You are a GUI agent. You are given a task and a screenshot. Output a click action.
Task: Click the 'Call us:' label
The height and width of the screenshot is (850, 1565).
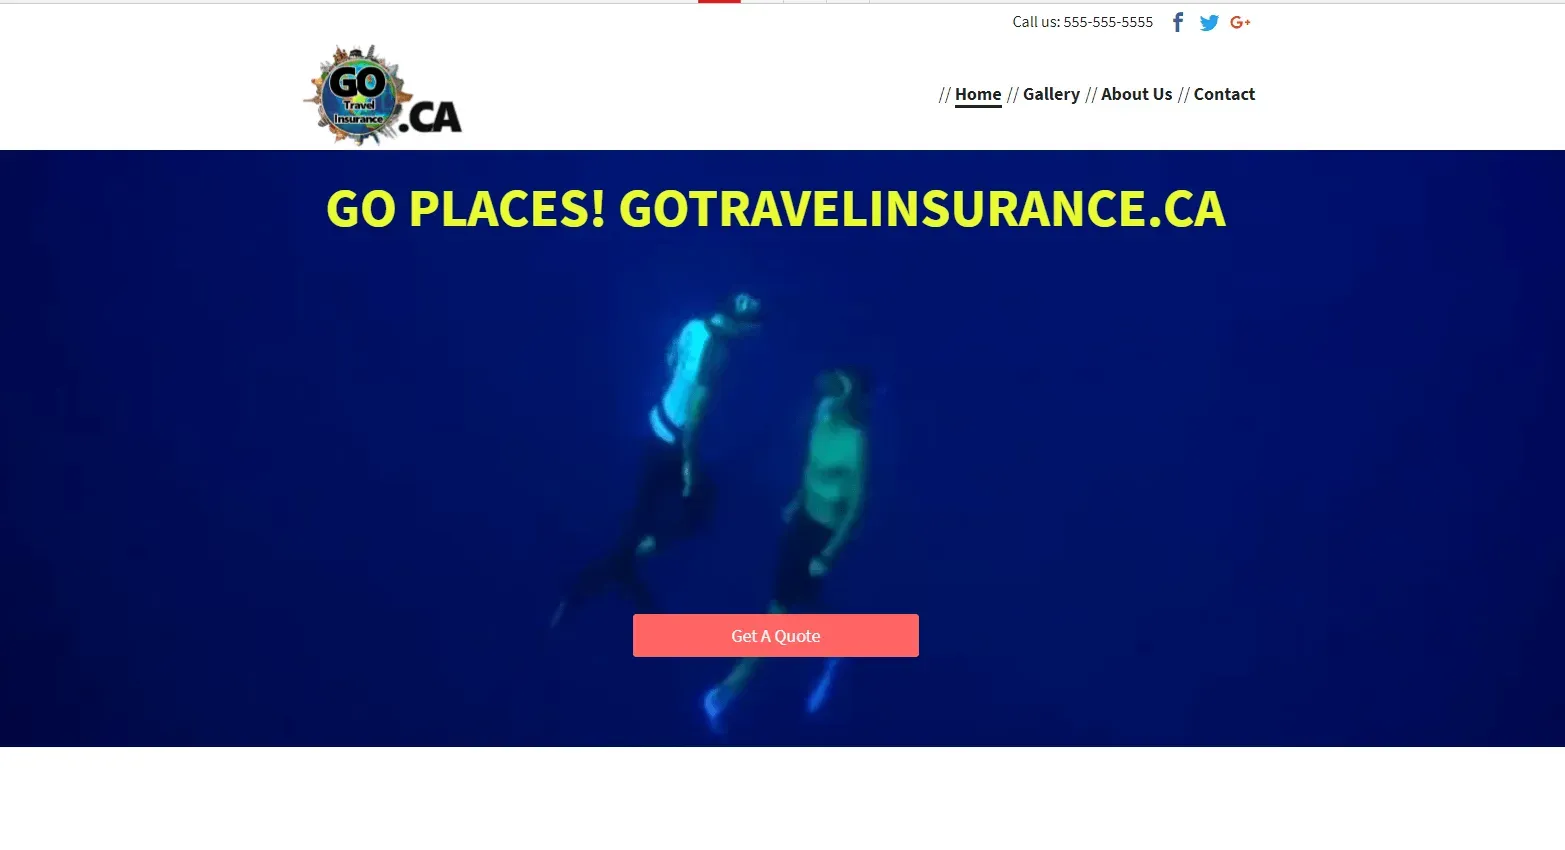pos(1036,22)
